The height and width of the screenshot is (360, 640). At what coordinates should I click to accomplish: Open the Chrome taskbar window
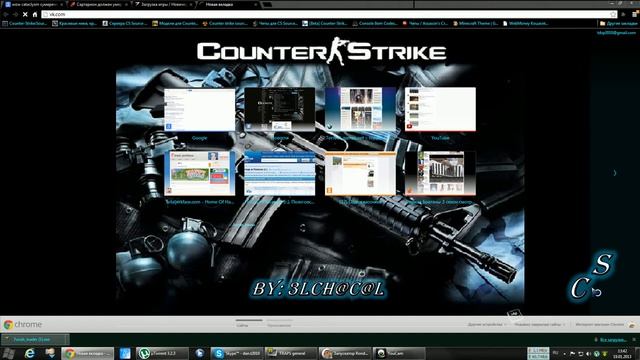87,353
